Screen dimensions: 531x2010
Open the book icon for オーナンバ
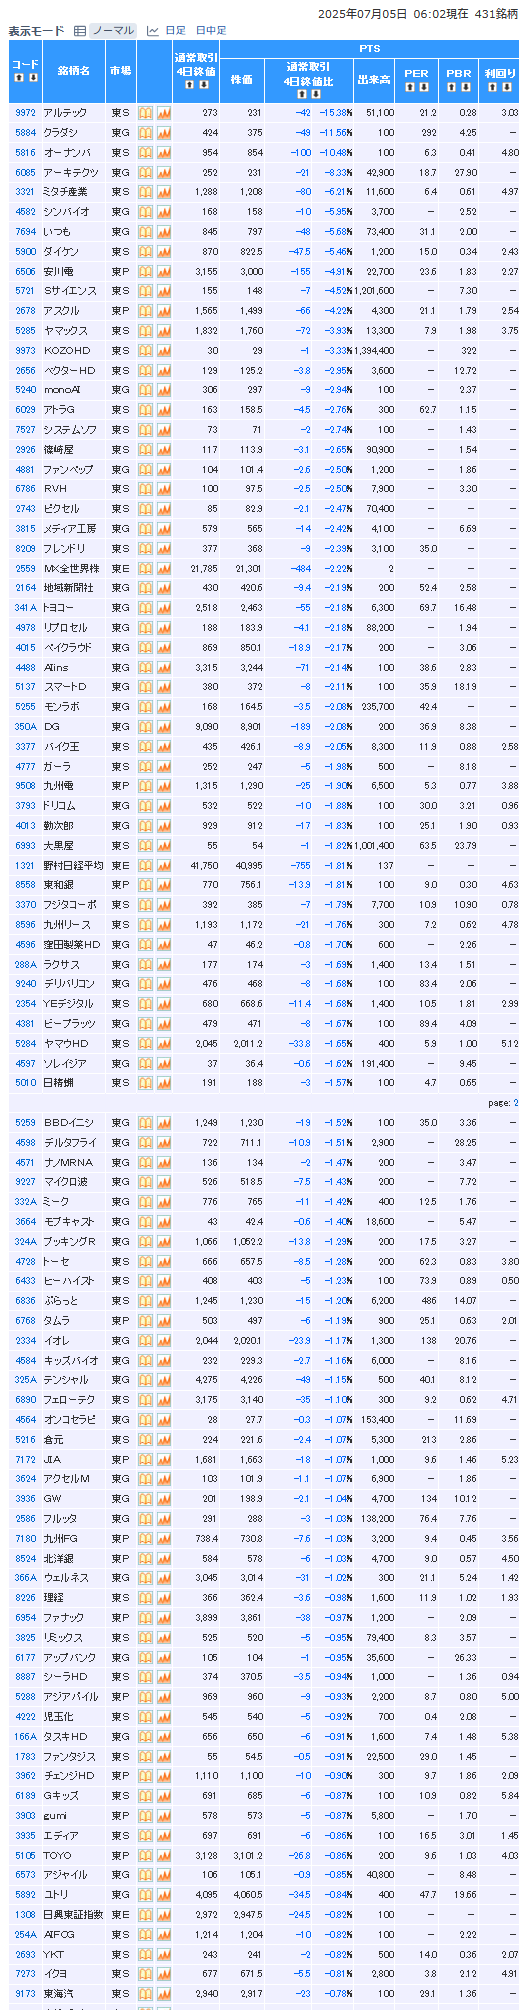click(146, 152)
